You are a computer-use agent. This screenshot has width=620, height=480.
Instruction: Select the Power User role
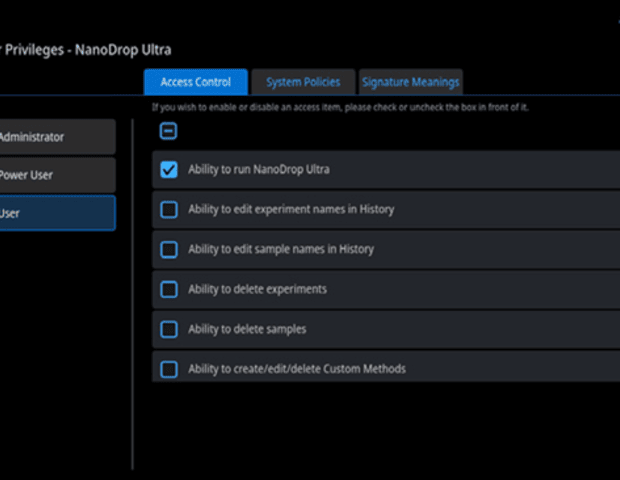57,175
